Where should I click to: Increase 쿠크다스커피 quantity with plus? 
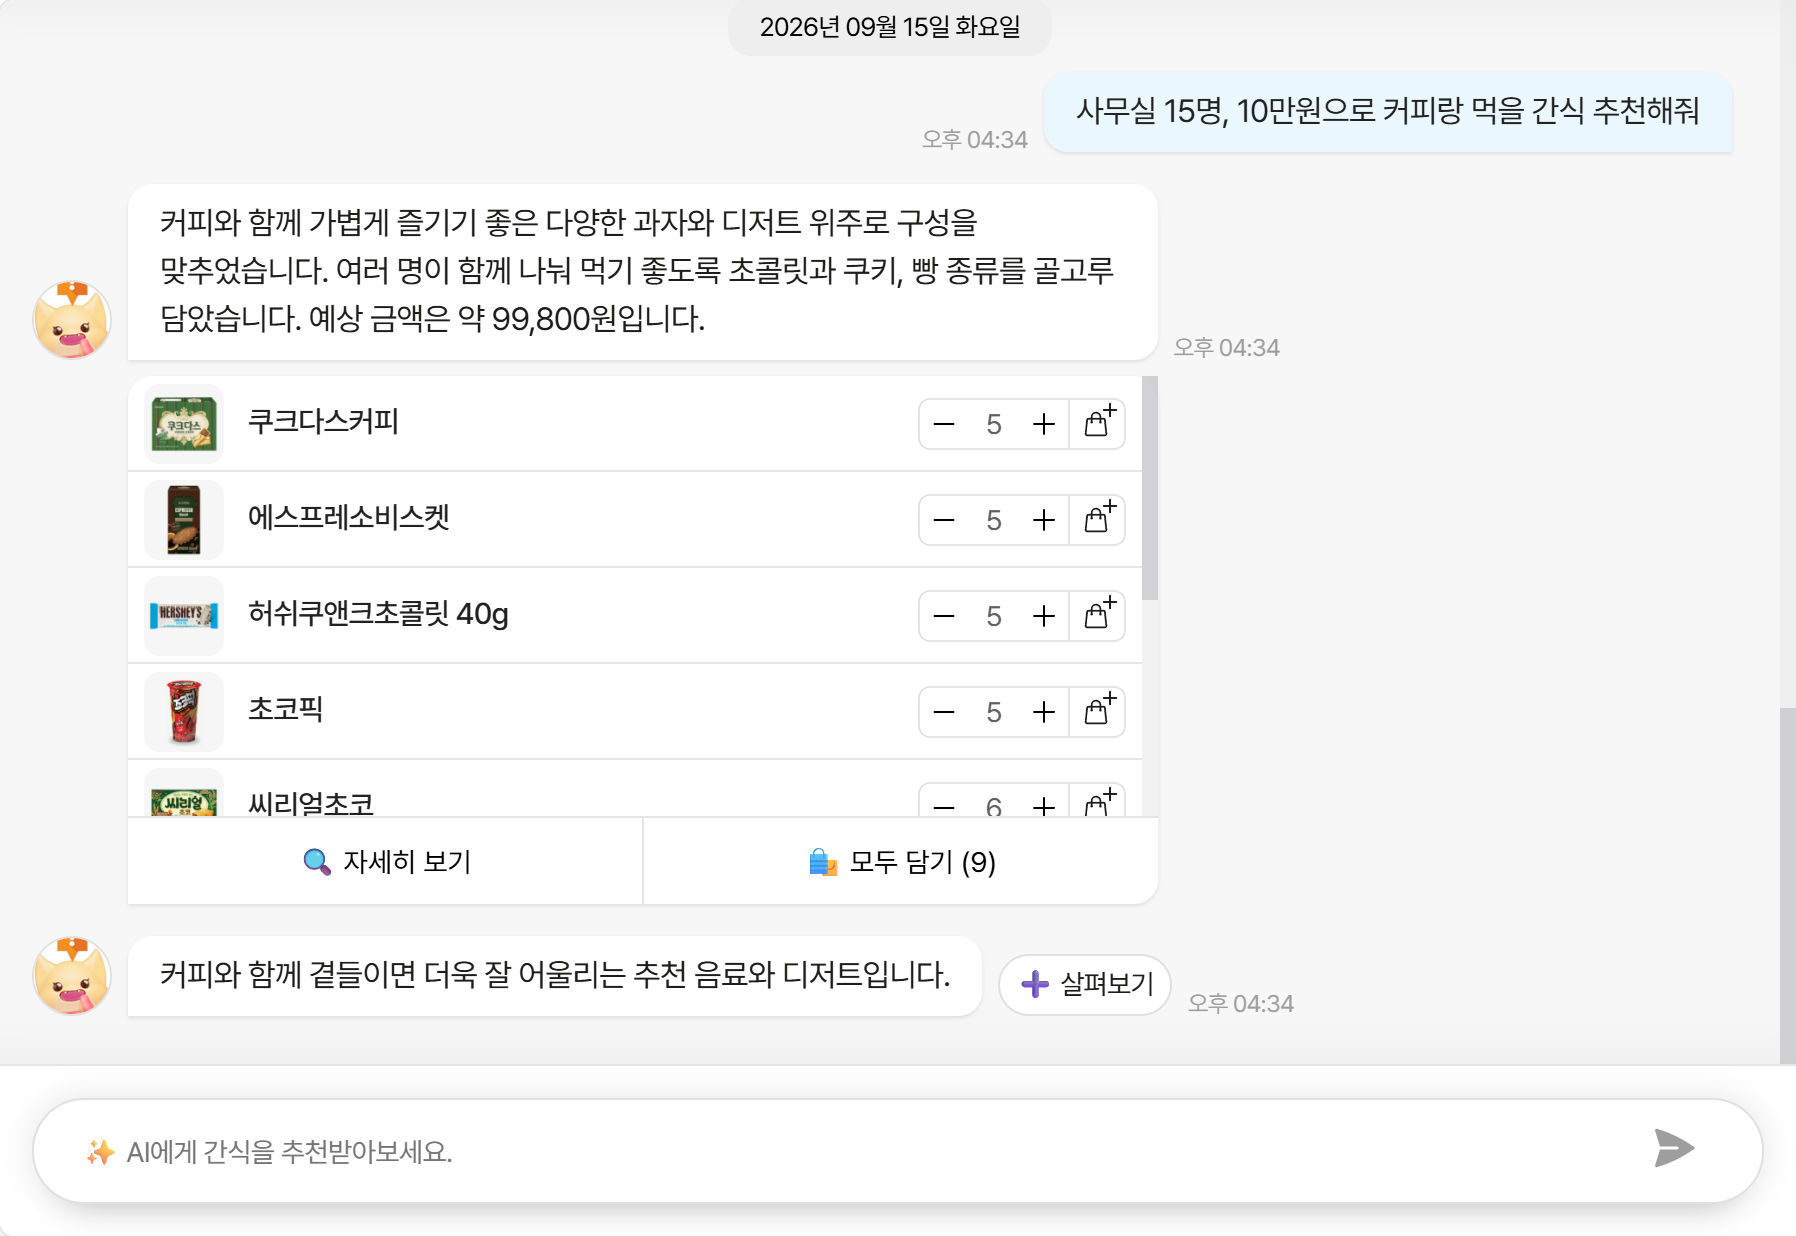[1044, 424]
